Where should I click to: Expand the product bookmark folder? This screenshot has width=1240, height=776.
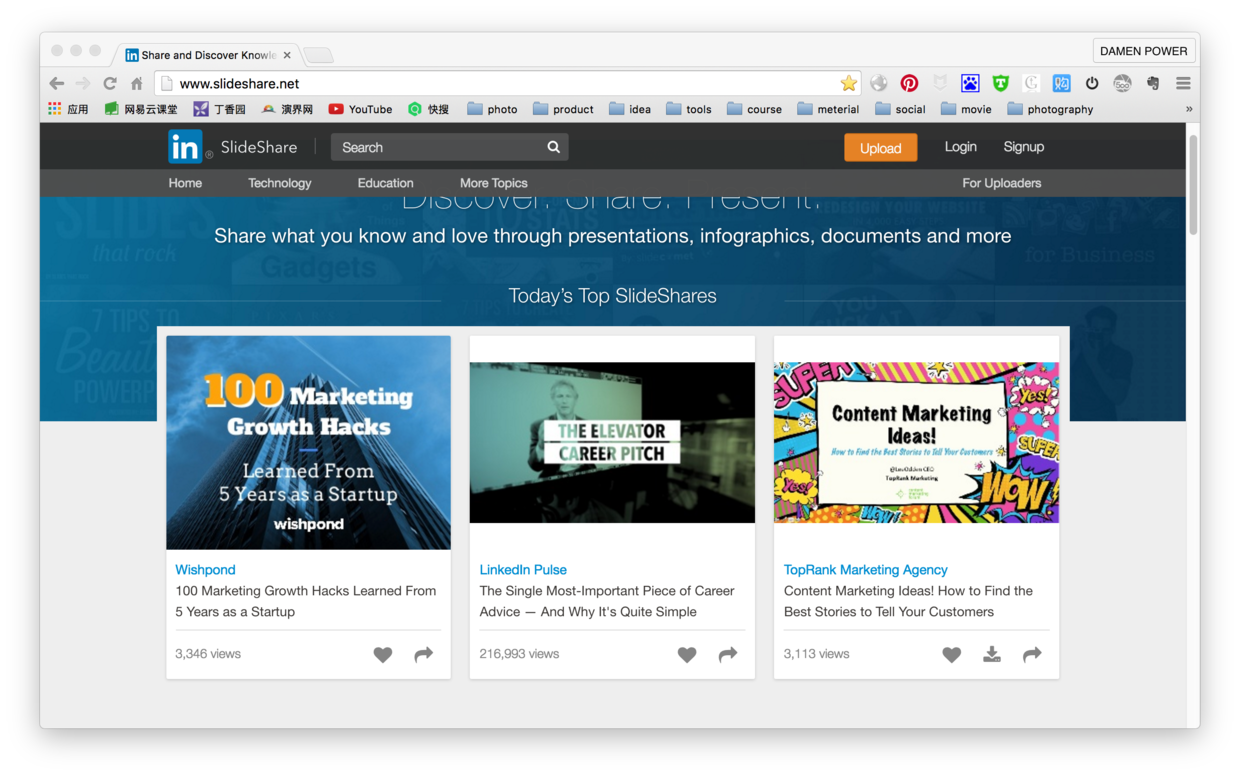coord(563,109)
